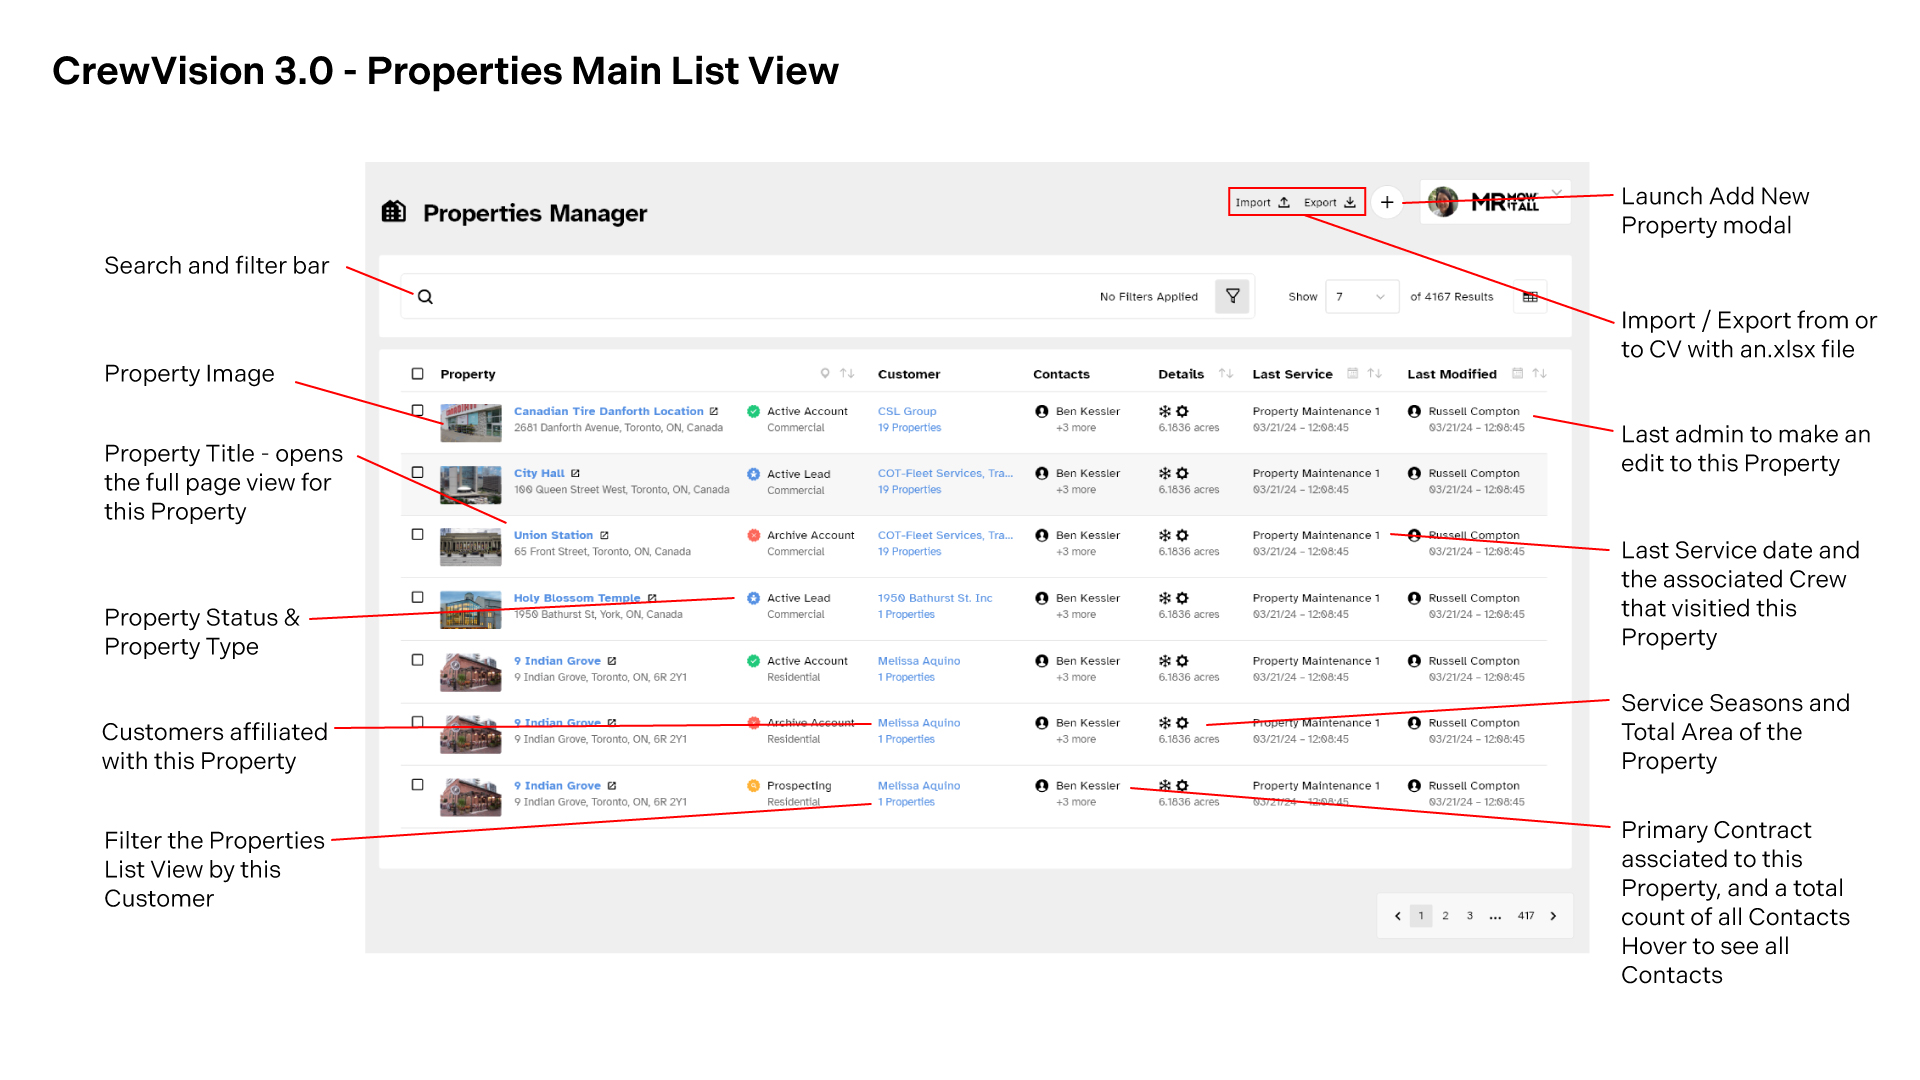
Task: Open the City Hall property page
Action: click(x=539, y=473)
